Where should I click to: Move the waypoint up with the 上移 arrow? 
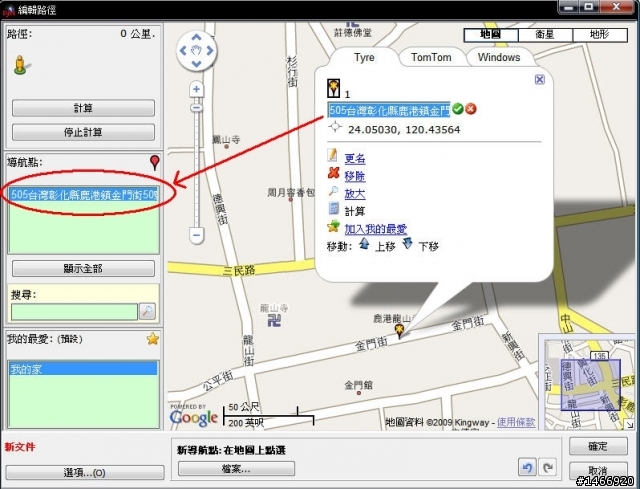pos(364,244)
